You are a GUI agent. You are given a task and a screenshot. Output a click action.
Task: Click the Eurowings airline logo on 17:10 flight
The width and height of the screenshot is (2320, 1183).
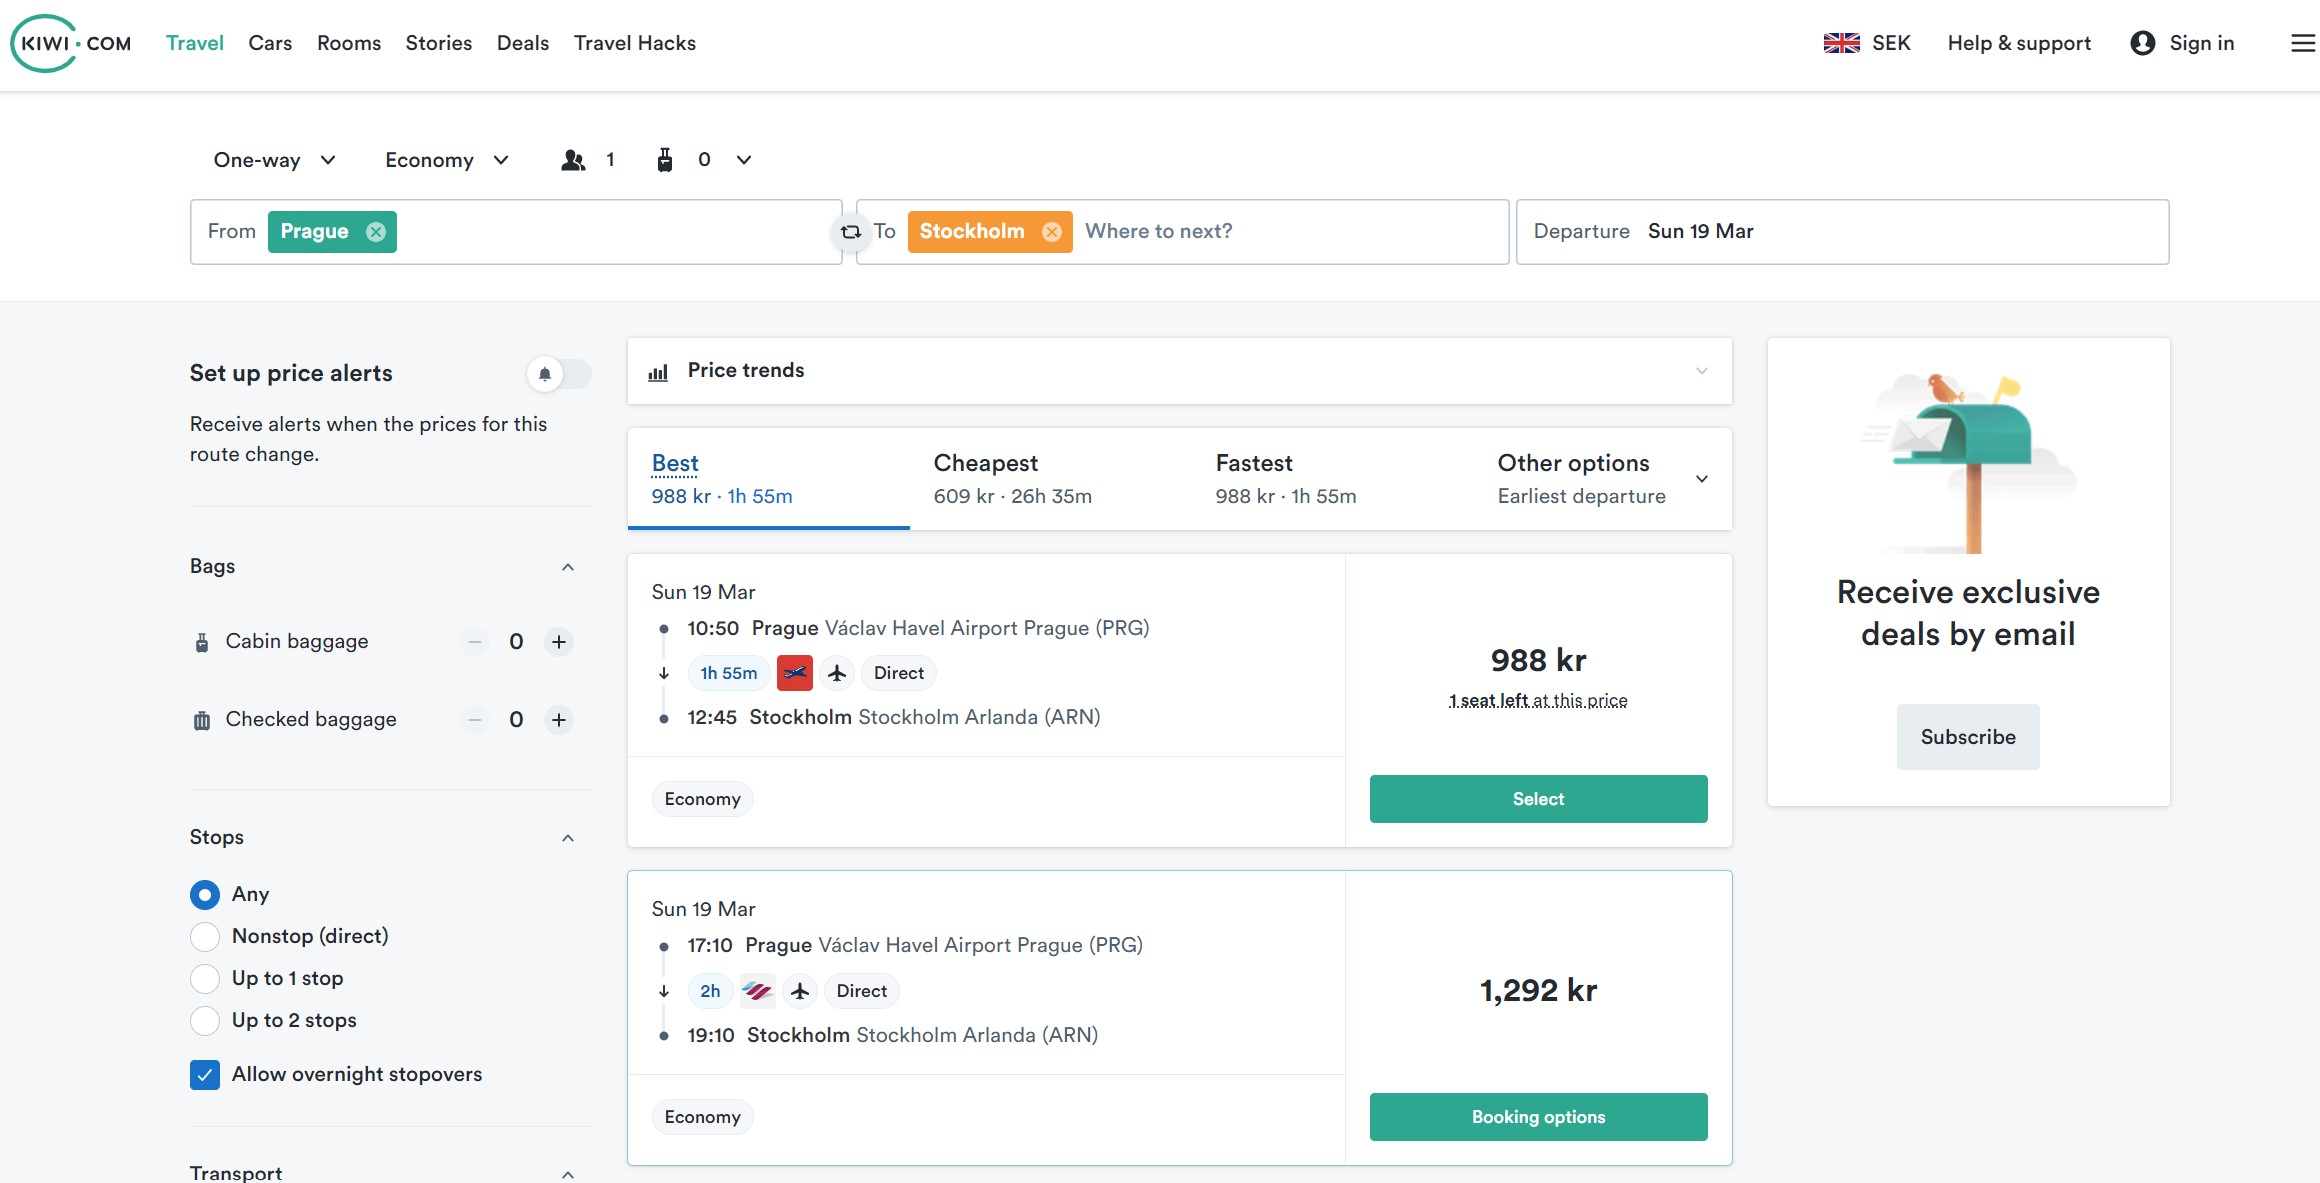(x=757, y=991)
